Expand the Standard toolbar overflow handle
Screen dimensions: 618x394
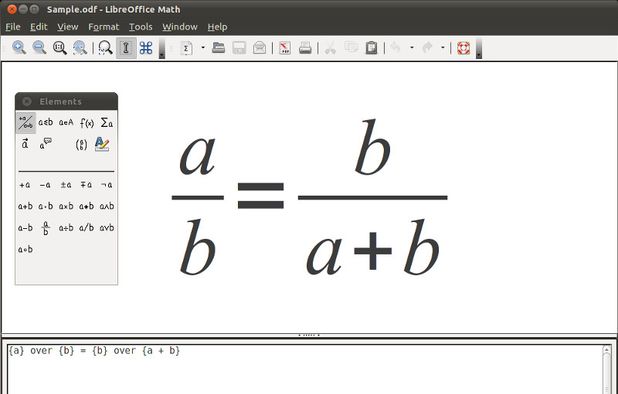click(x=478, y=48)
